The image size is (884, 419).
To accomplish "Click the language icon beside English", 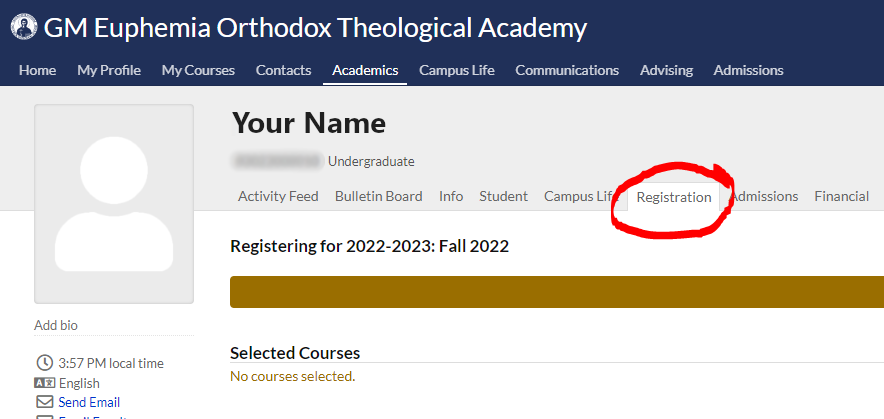I will 44,383.
